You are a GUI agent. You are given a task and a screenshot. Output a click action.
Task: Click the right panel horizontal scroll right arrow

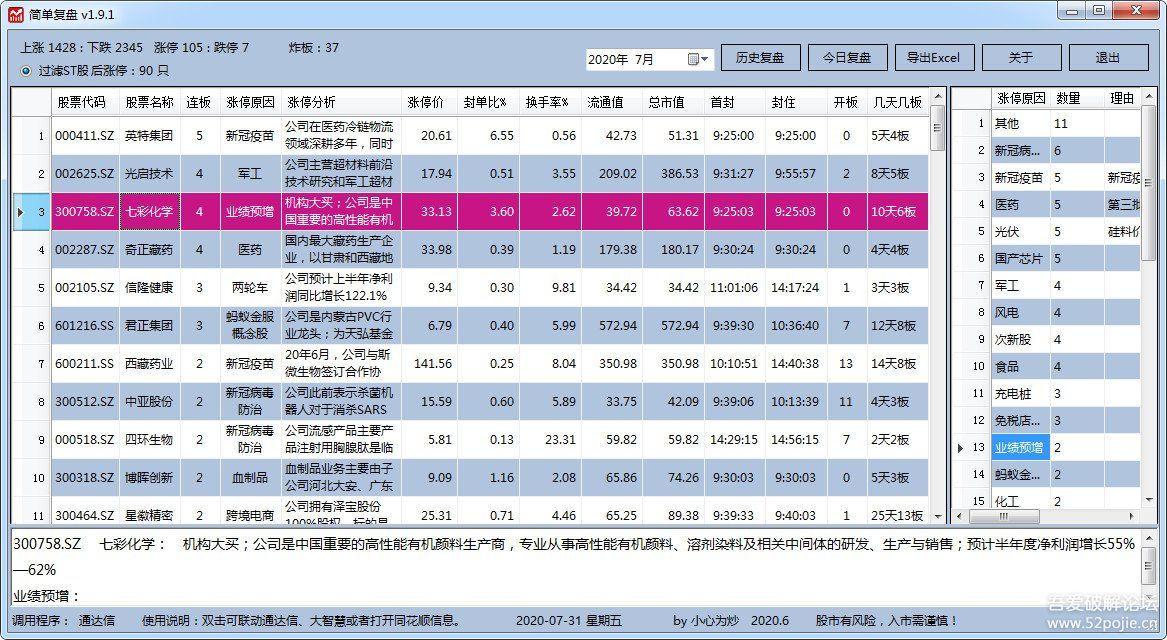point(1132,516)
